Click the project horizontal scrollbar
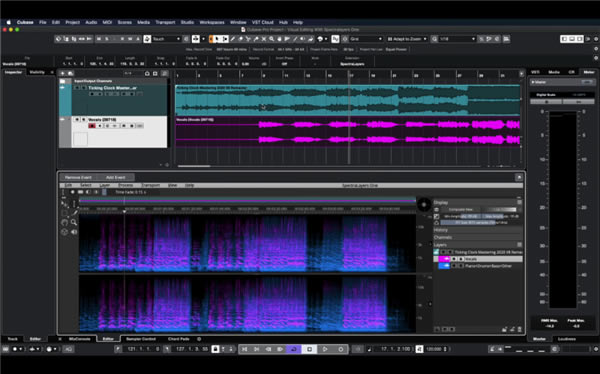This screenshot has height=374, width=600. pyautogui.click(x=194, y=166)
